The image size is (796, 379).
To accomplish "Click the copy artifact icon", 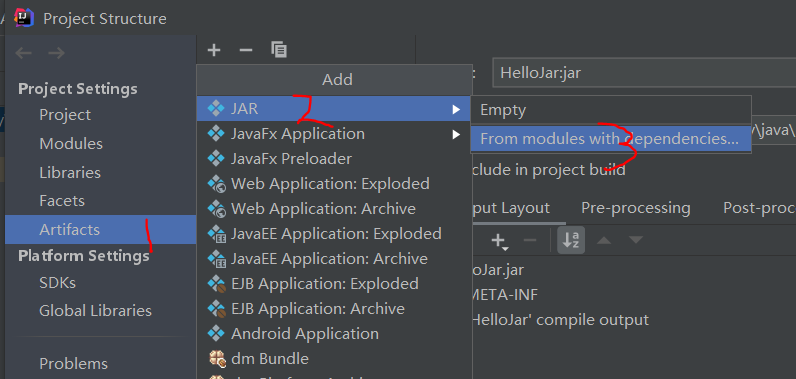I will click(x=279, y=50).
